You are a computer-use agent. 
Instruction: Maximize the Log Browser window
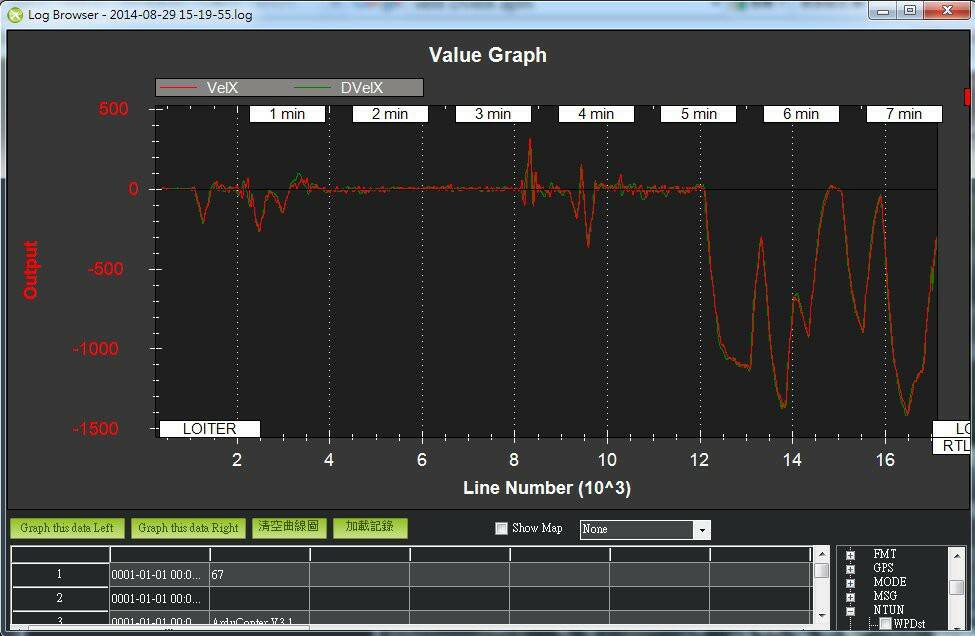click(x=910, y=11)
